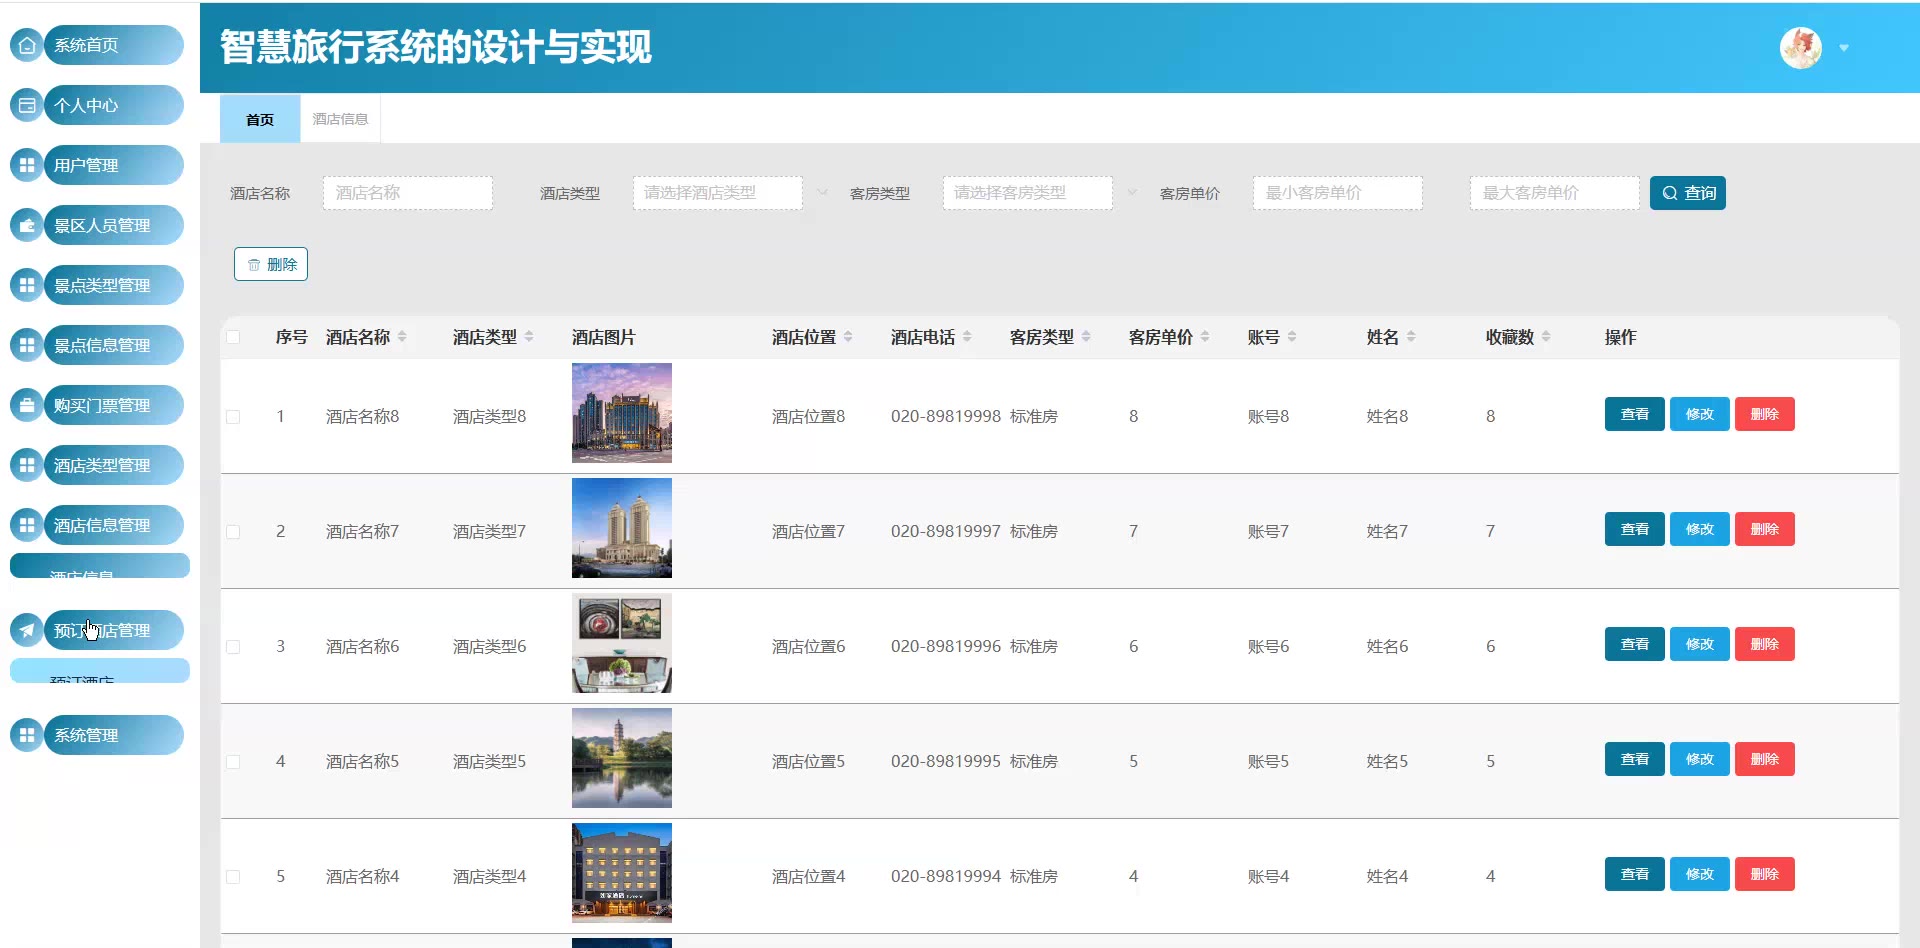This screenshot has width=1920, height=948.
Task: Expand the dropdown arrow next to the avatar
Action: click(1844, 48)
